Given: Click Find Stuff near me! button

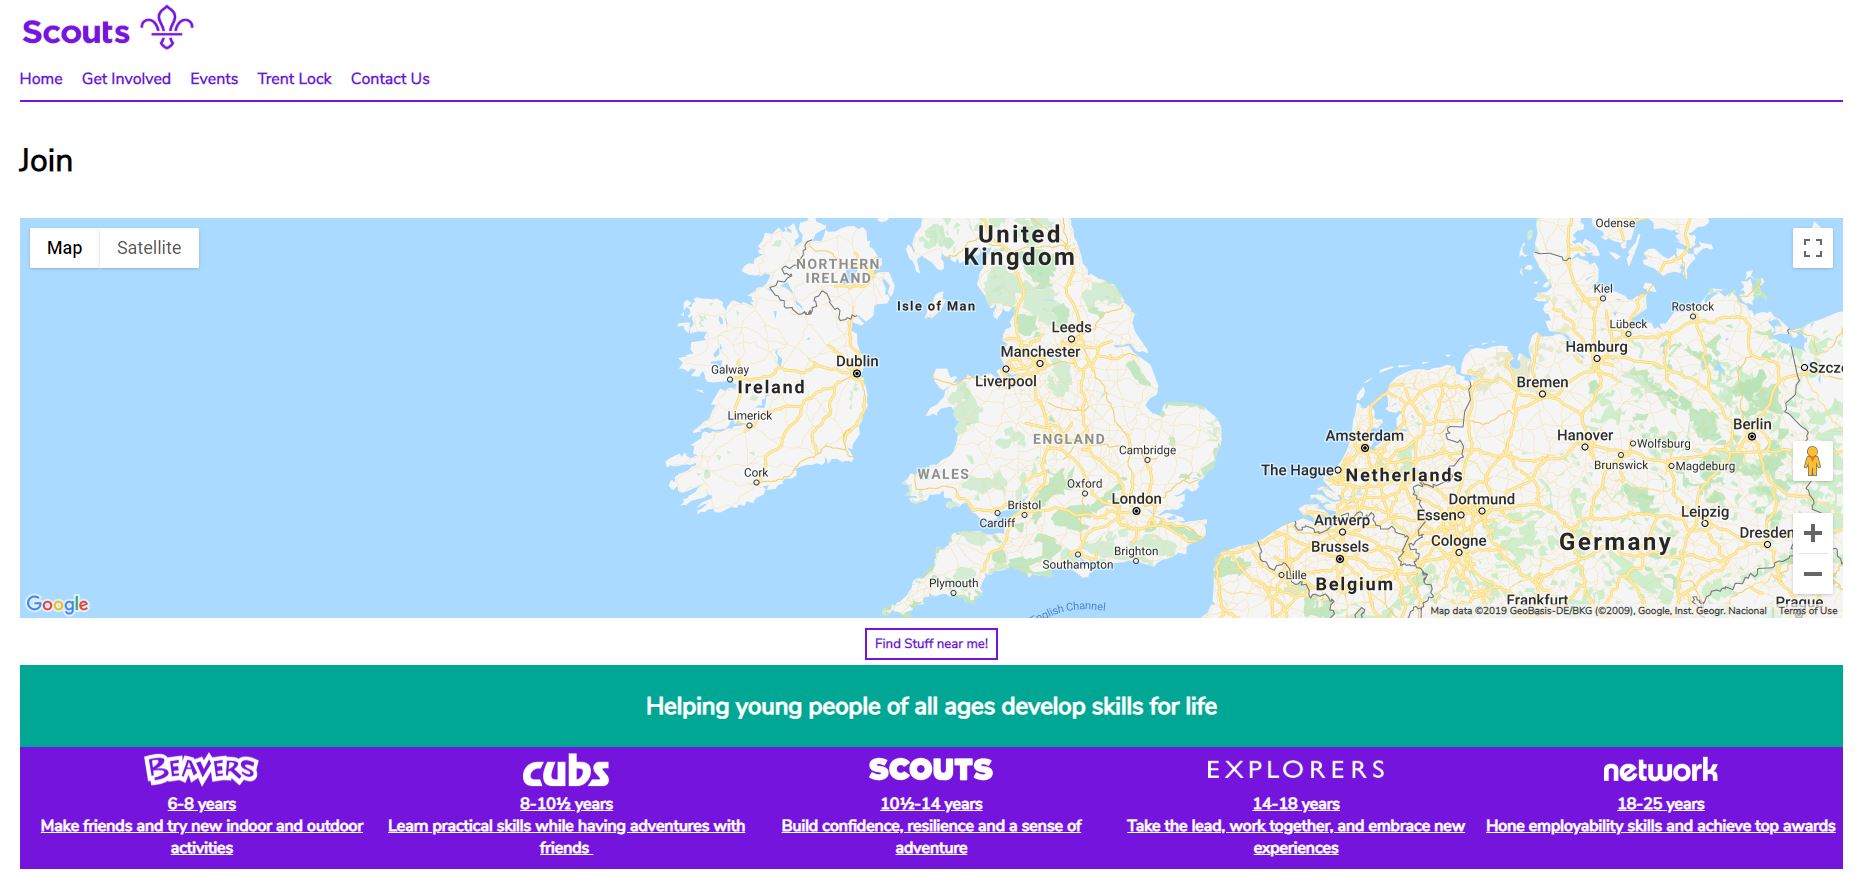Looking at the screenshot, I should tap(931, 644).
